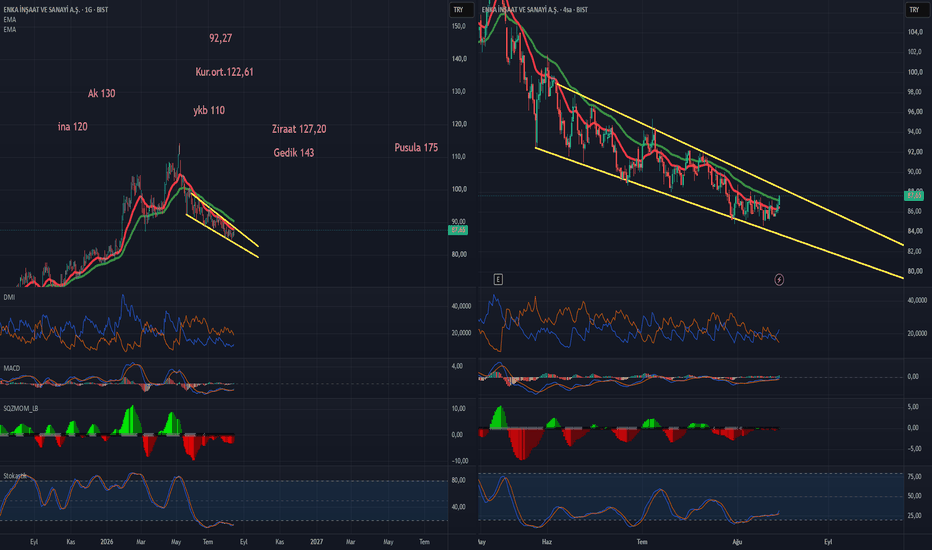This screenshot has height=550, width=932.
Task: Click the -10,00 level on the daily SQZMOM scale
Action: [459, 461]
